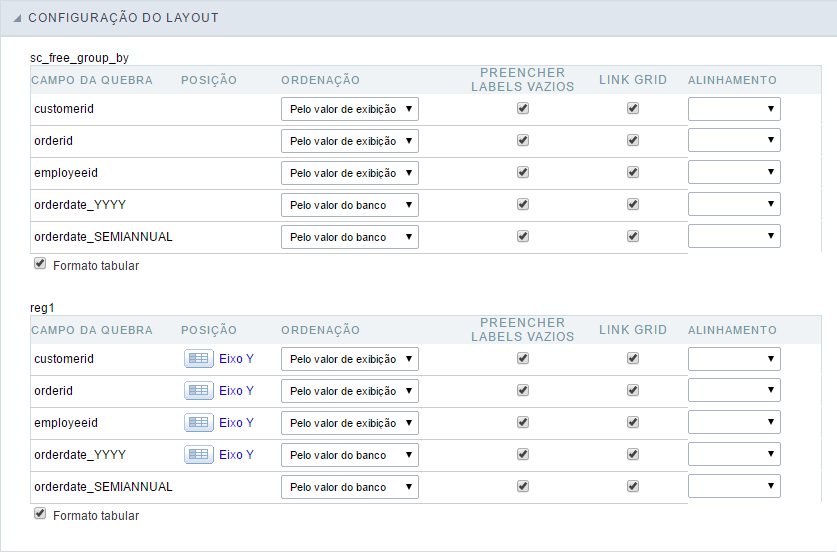This screenshot has height=552, width=837.
Task: Click the sc_free_group_by group title
Action: tap(79, 58)
